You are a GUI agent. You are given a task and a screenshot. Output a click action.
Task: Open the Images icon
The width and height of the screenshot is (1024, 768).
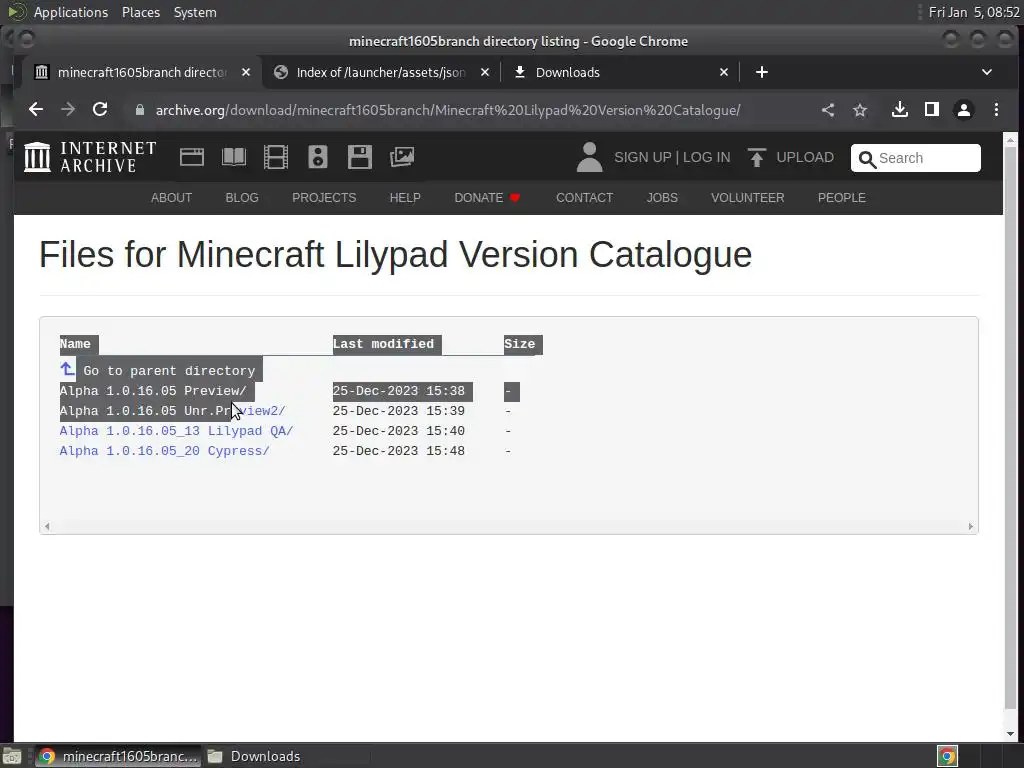click(402, 157)
